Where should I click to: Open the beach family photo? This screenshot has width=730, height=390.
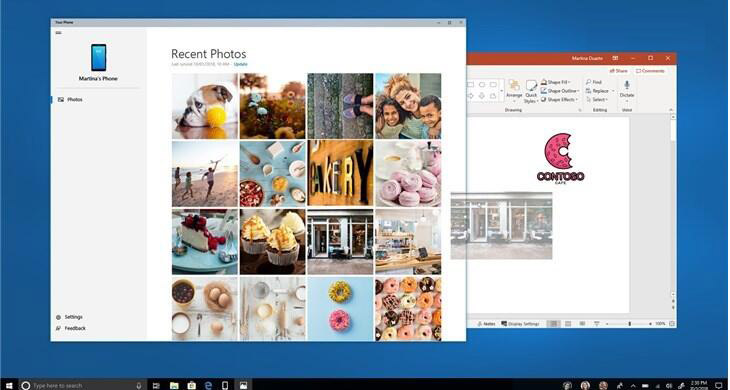(205, 174)
